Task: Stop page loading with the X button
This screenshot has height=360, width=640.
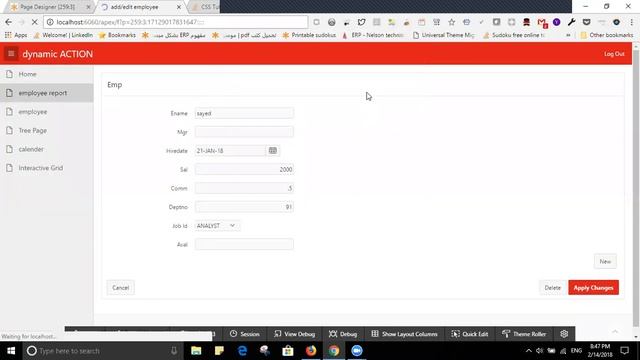Action: (x=35, y=22)
